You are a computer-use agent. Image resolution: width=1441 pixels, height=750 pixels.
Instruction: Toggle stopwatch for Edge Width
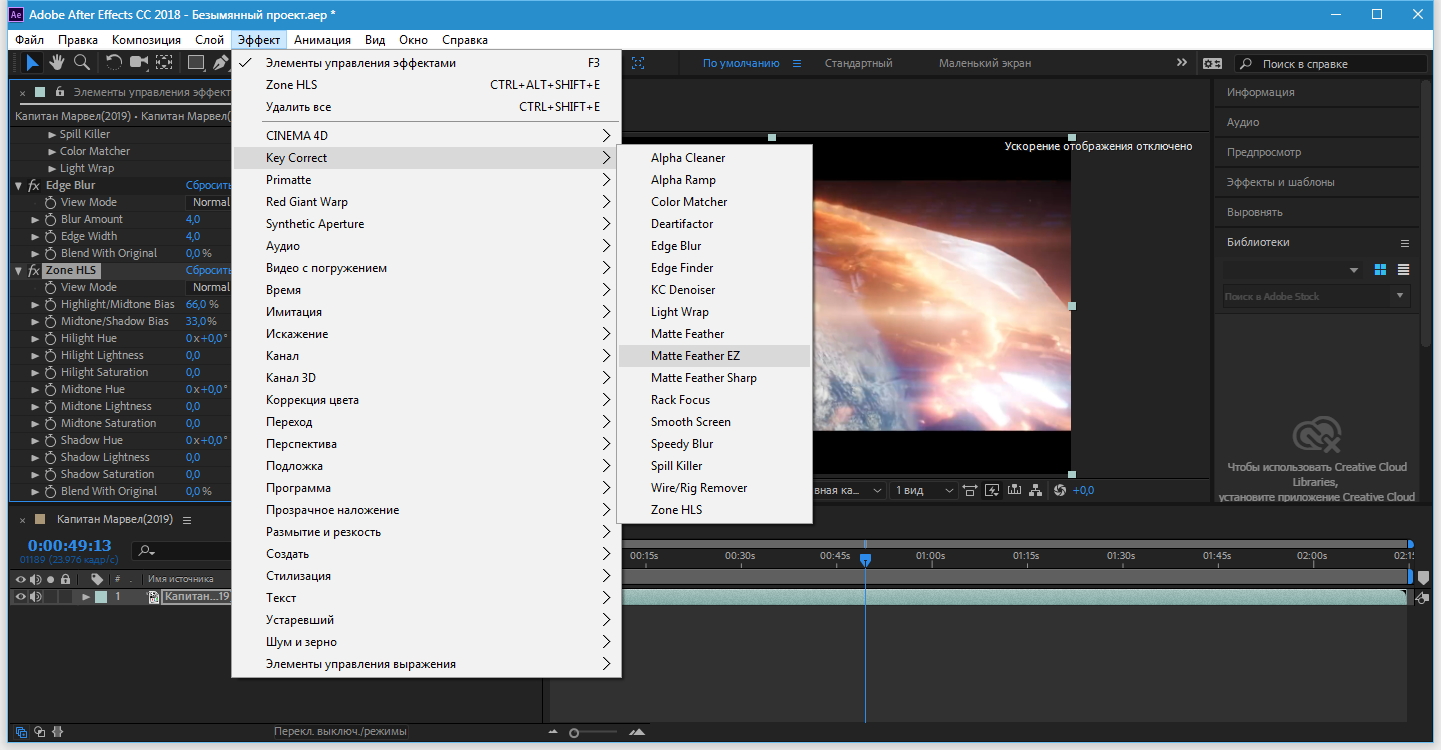pos(50,237)
